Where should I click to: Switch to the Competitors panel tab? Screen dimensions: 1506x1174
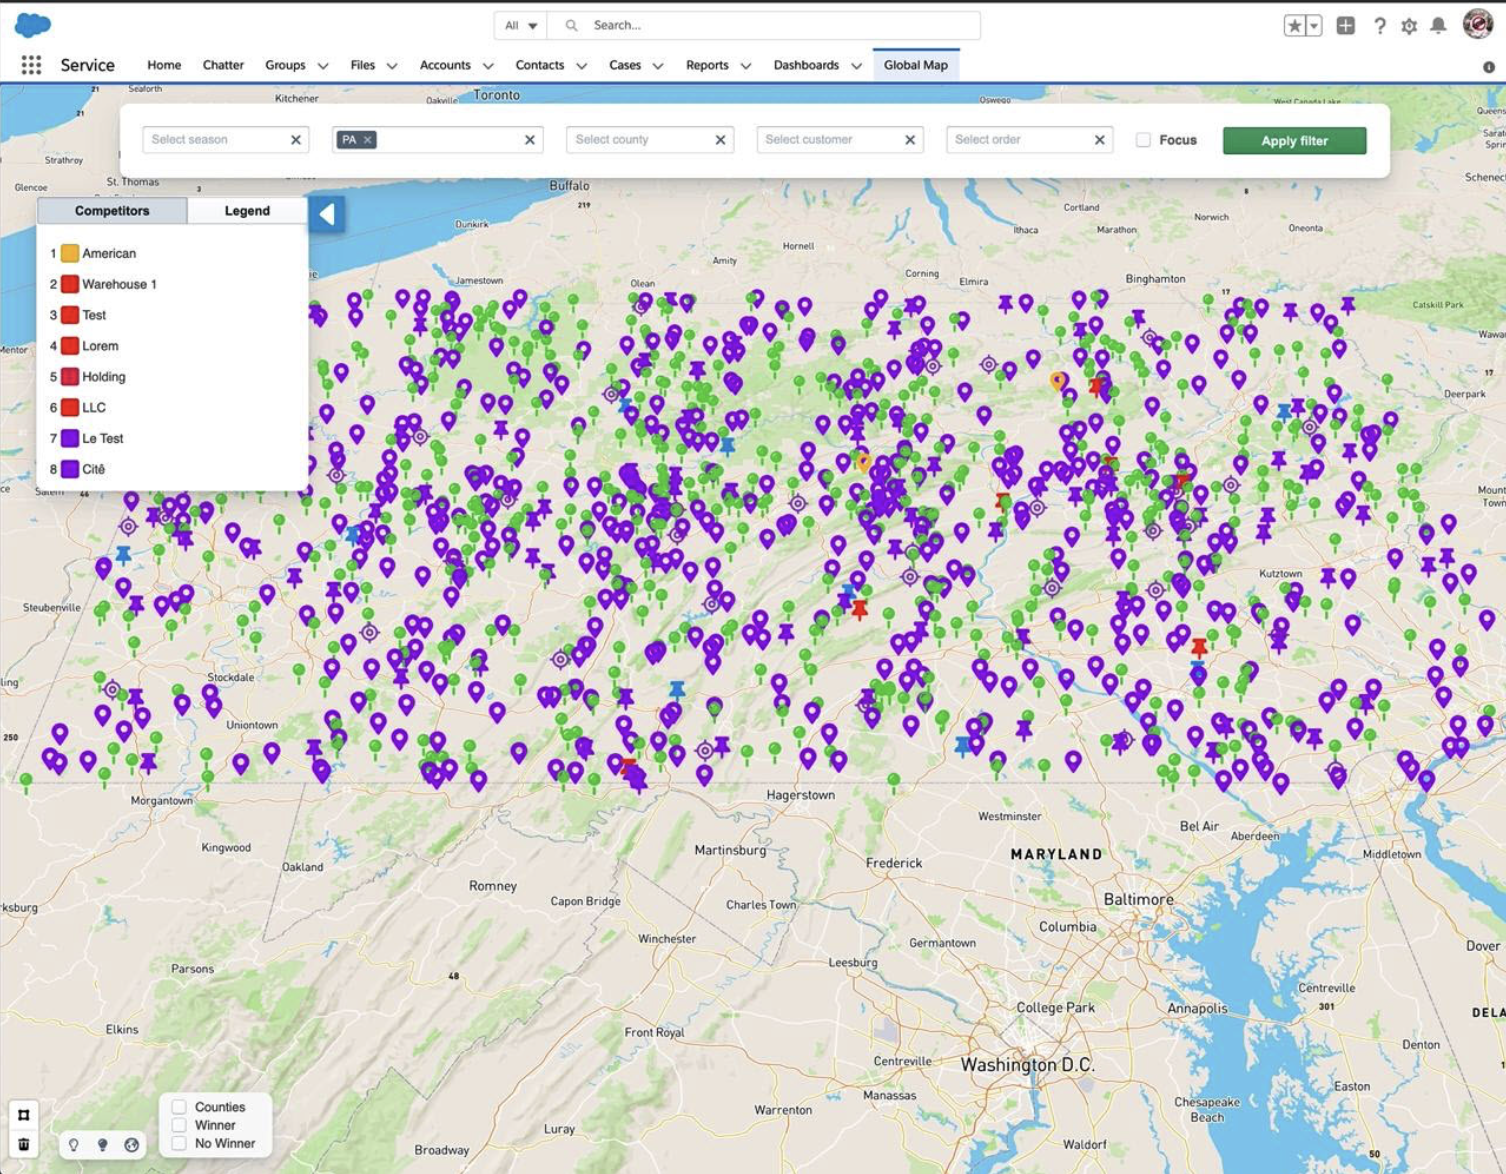click(112, 211)
